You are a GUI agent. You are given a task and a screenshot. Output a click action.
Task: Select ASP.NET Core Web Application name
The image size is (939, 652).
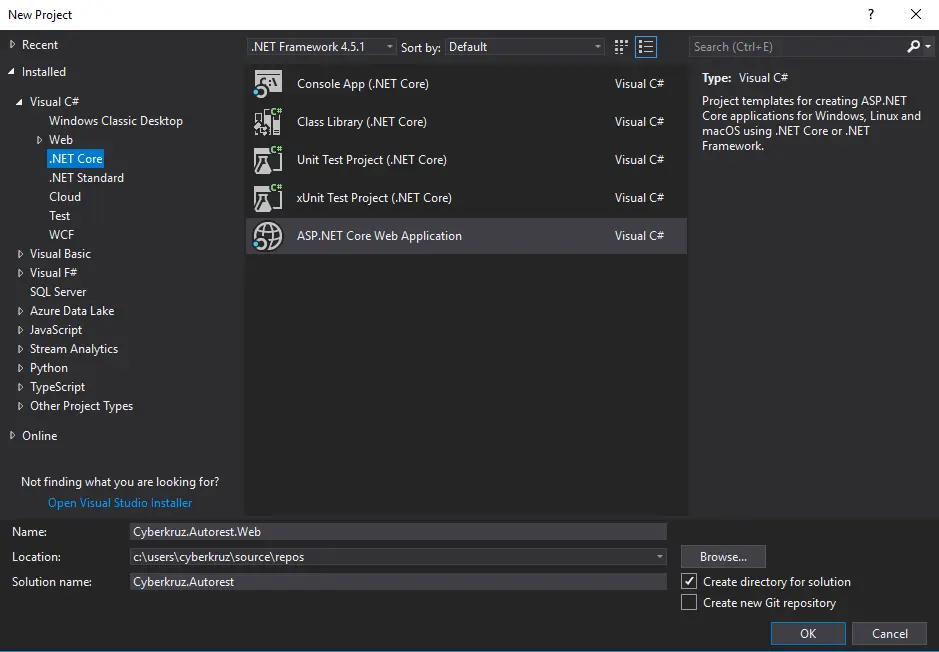coord(379,236)
